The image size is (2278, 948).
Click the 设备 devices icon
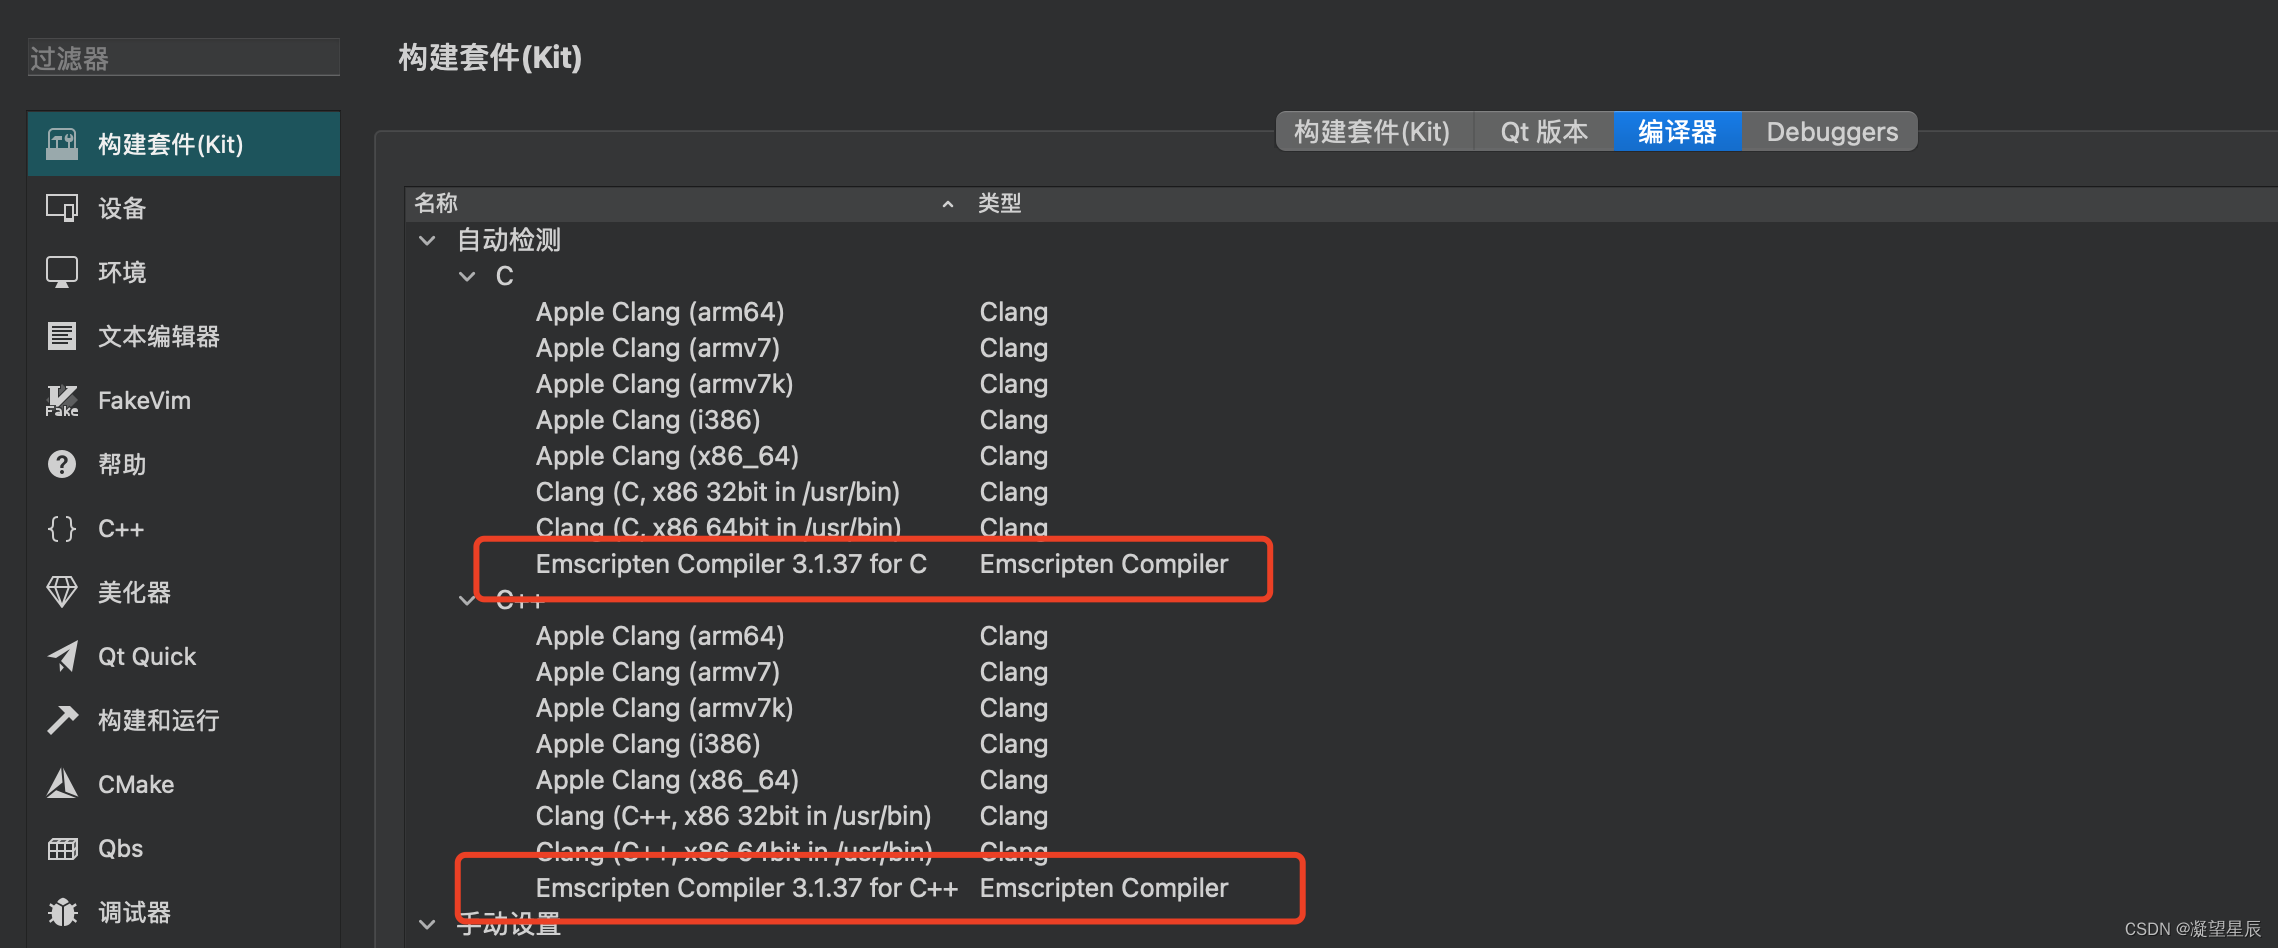click(x=62, y=208)
